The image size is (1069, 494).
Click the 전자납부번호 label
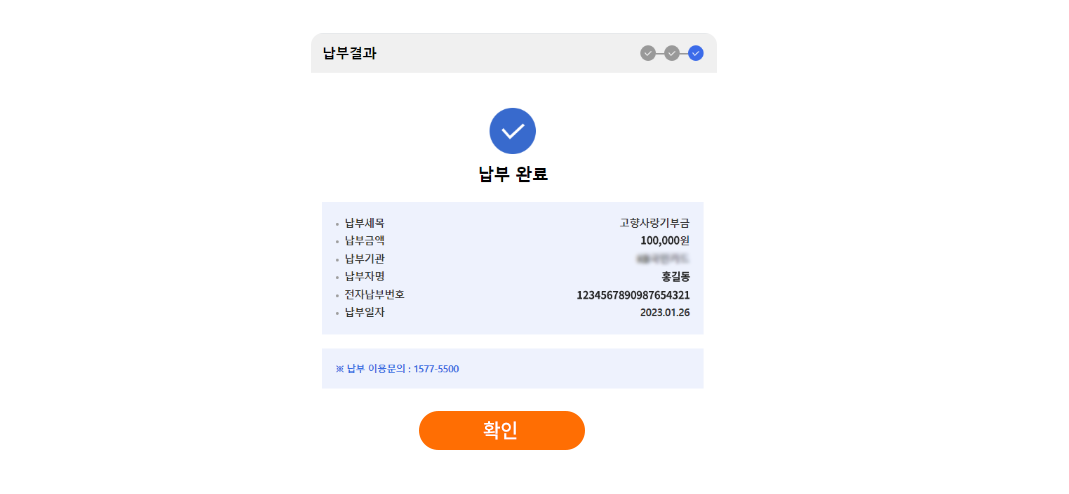[x=374, y=295]
